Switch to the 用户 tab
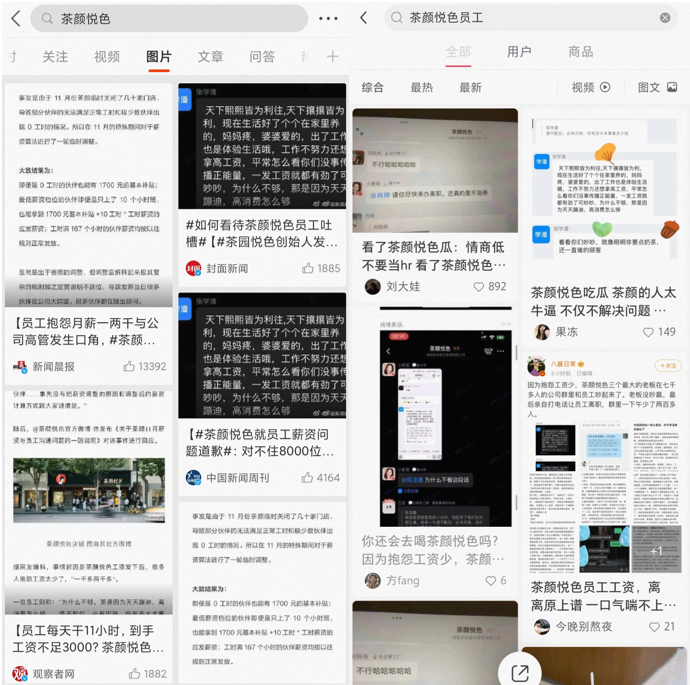This screenshot has width=690, height=685. [x=519, y=52]
